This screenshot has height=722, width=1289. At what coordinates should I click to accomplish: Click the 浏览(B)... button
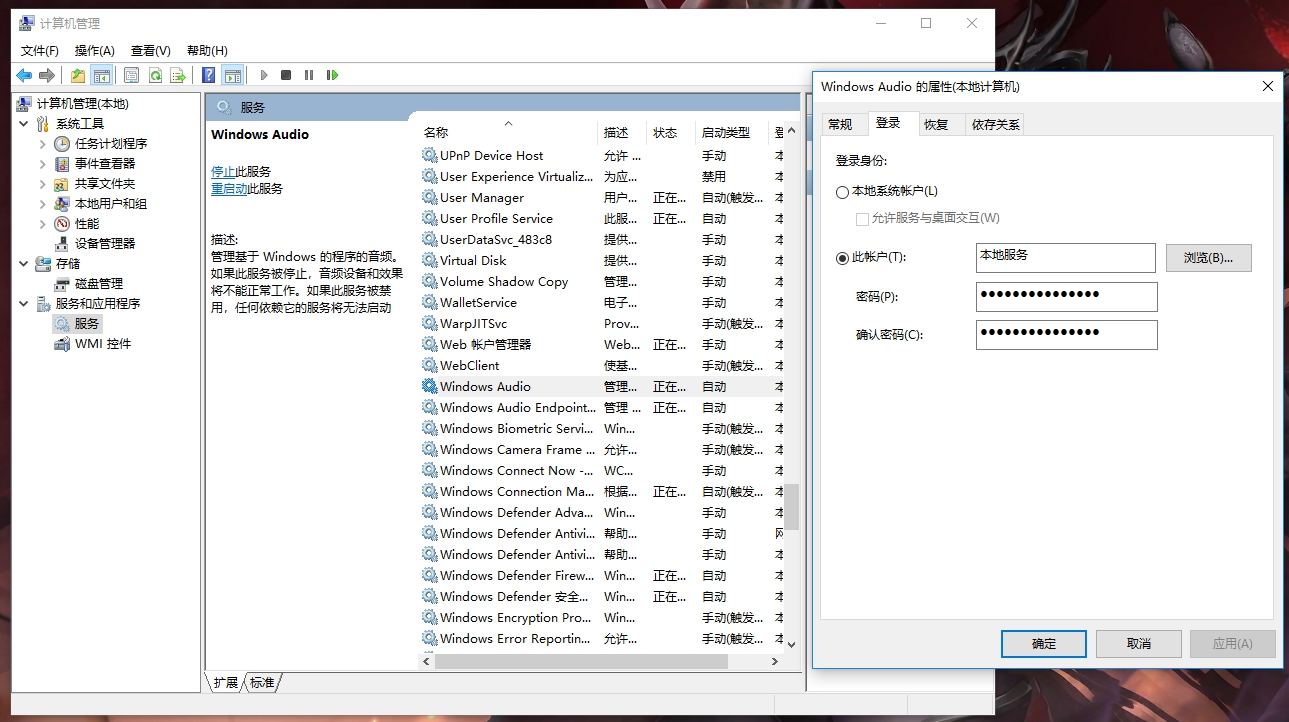pyautogui.click(x=1209, y=258)
